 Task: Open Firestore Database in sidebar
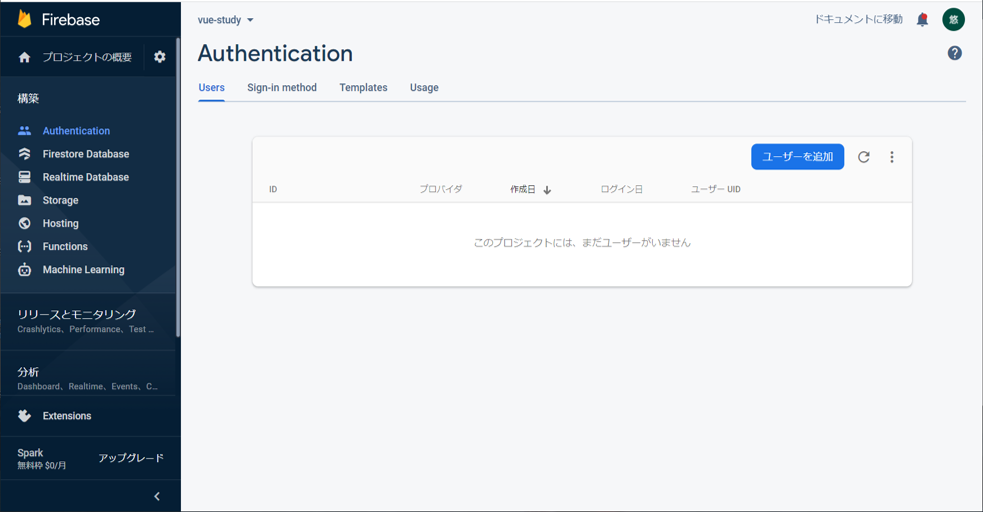tap(86, 154)
